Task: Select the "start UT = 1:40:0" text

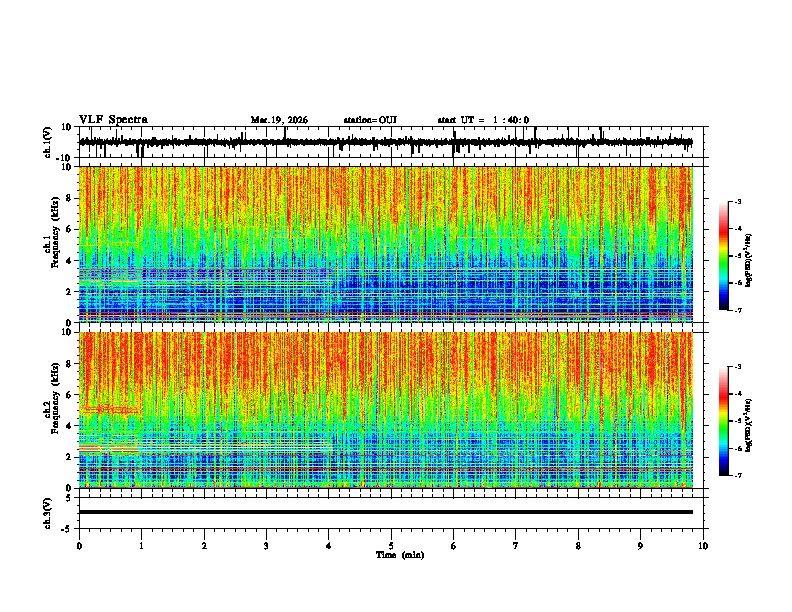Action: (483, 120)
